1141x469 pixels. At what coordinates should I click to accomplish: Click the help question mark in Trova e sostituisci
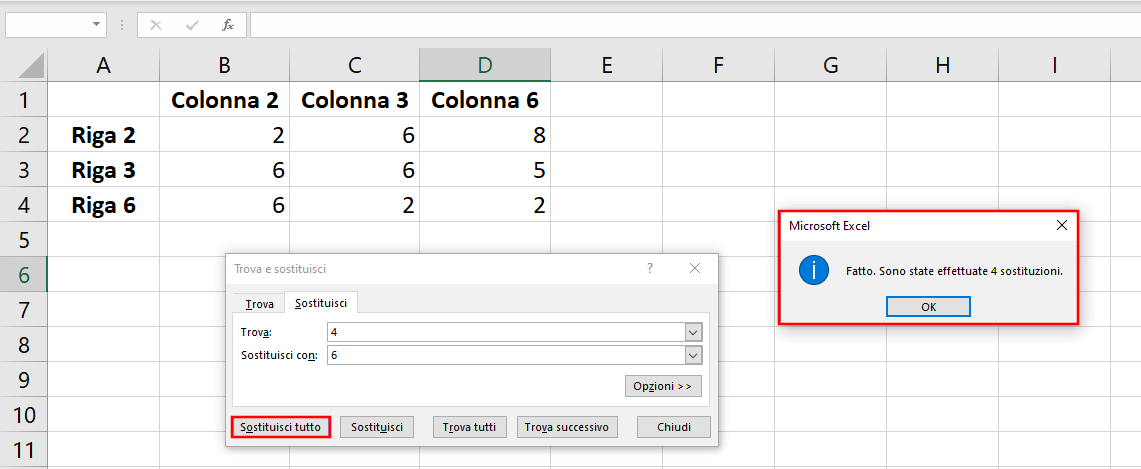click(650, 268)
